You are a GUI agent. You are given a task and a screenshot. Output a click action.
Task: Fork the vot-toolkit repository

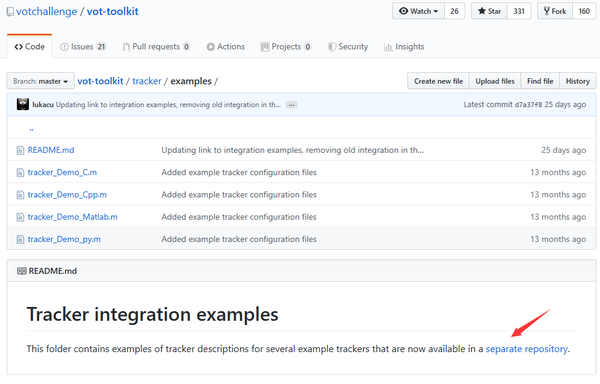click(x=555, y=11)
